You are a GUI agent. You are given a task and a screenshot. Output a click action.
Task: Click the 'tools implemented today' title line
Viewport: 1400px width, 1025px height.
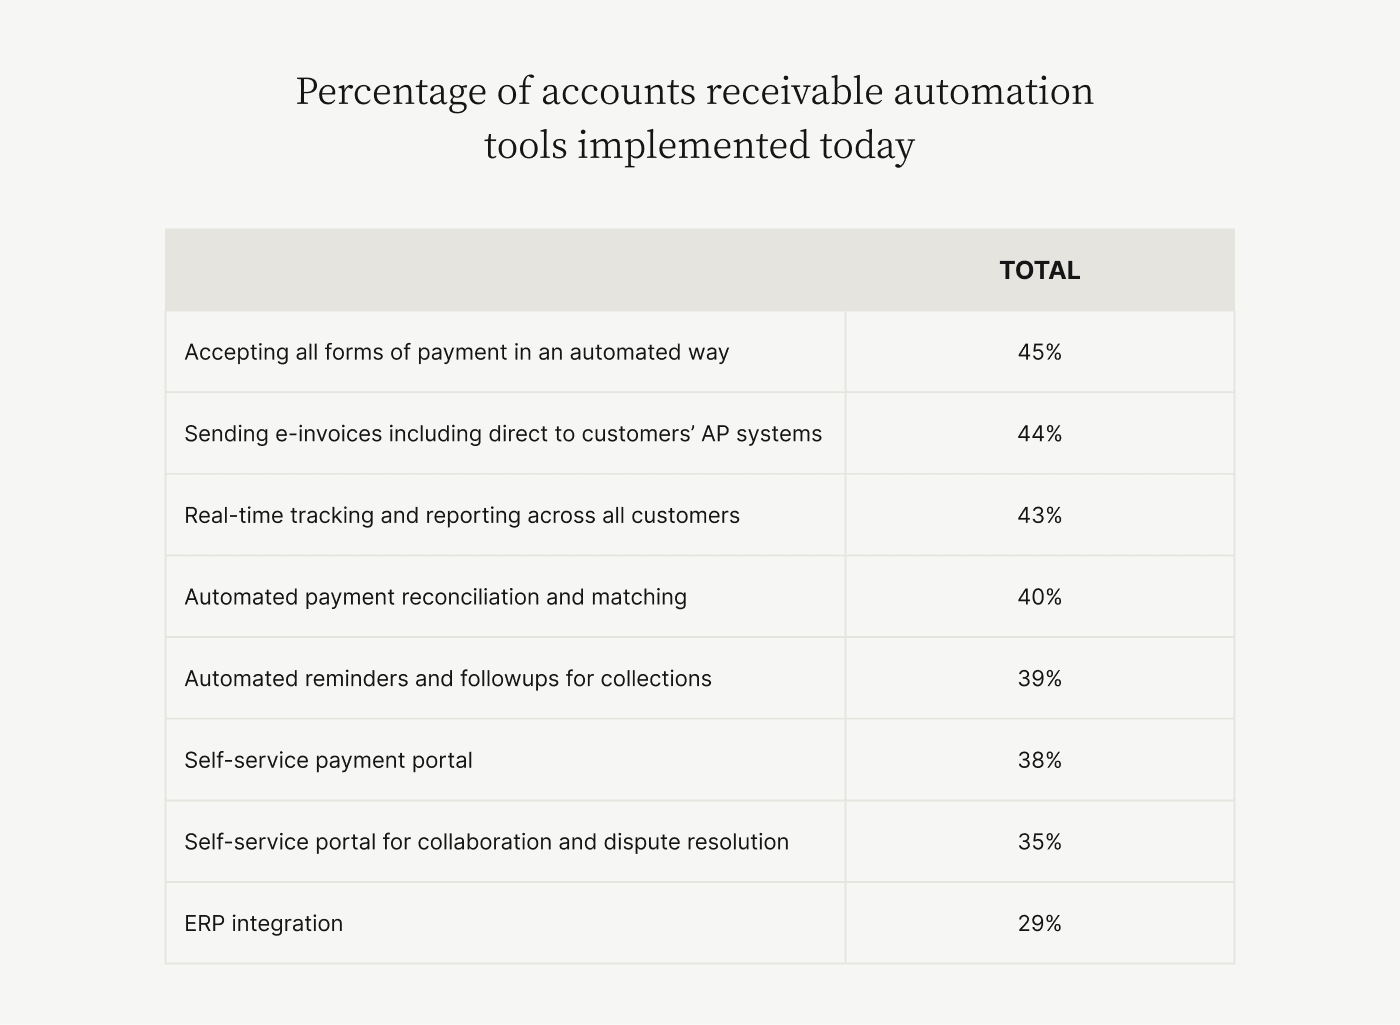699,145
